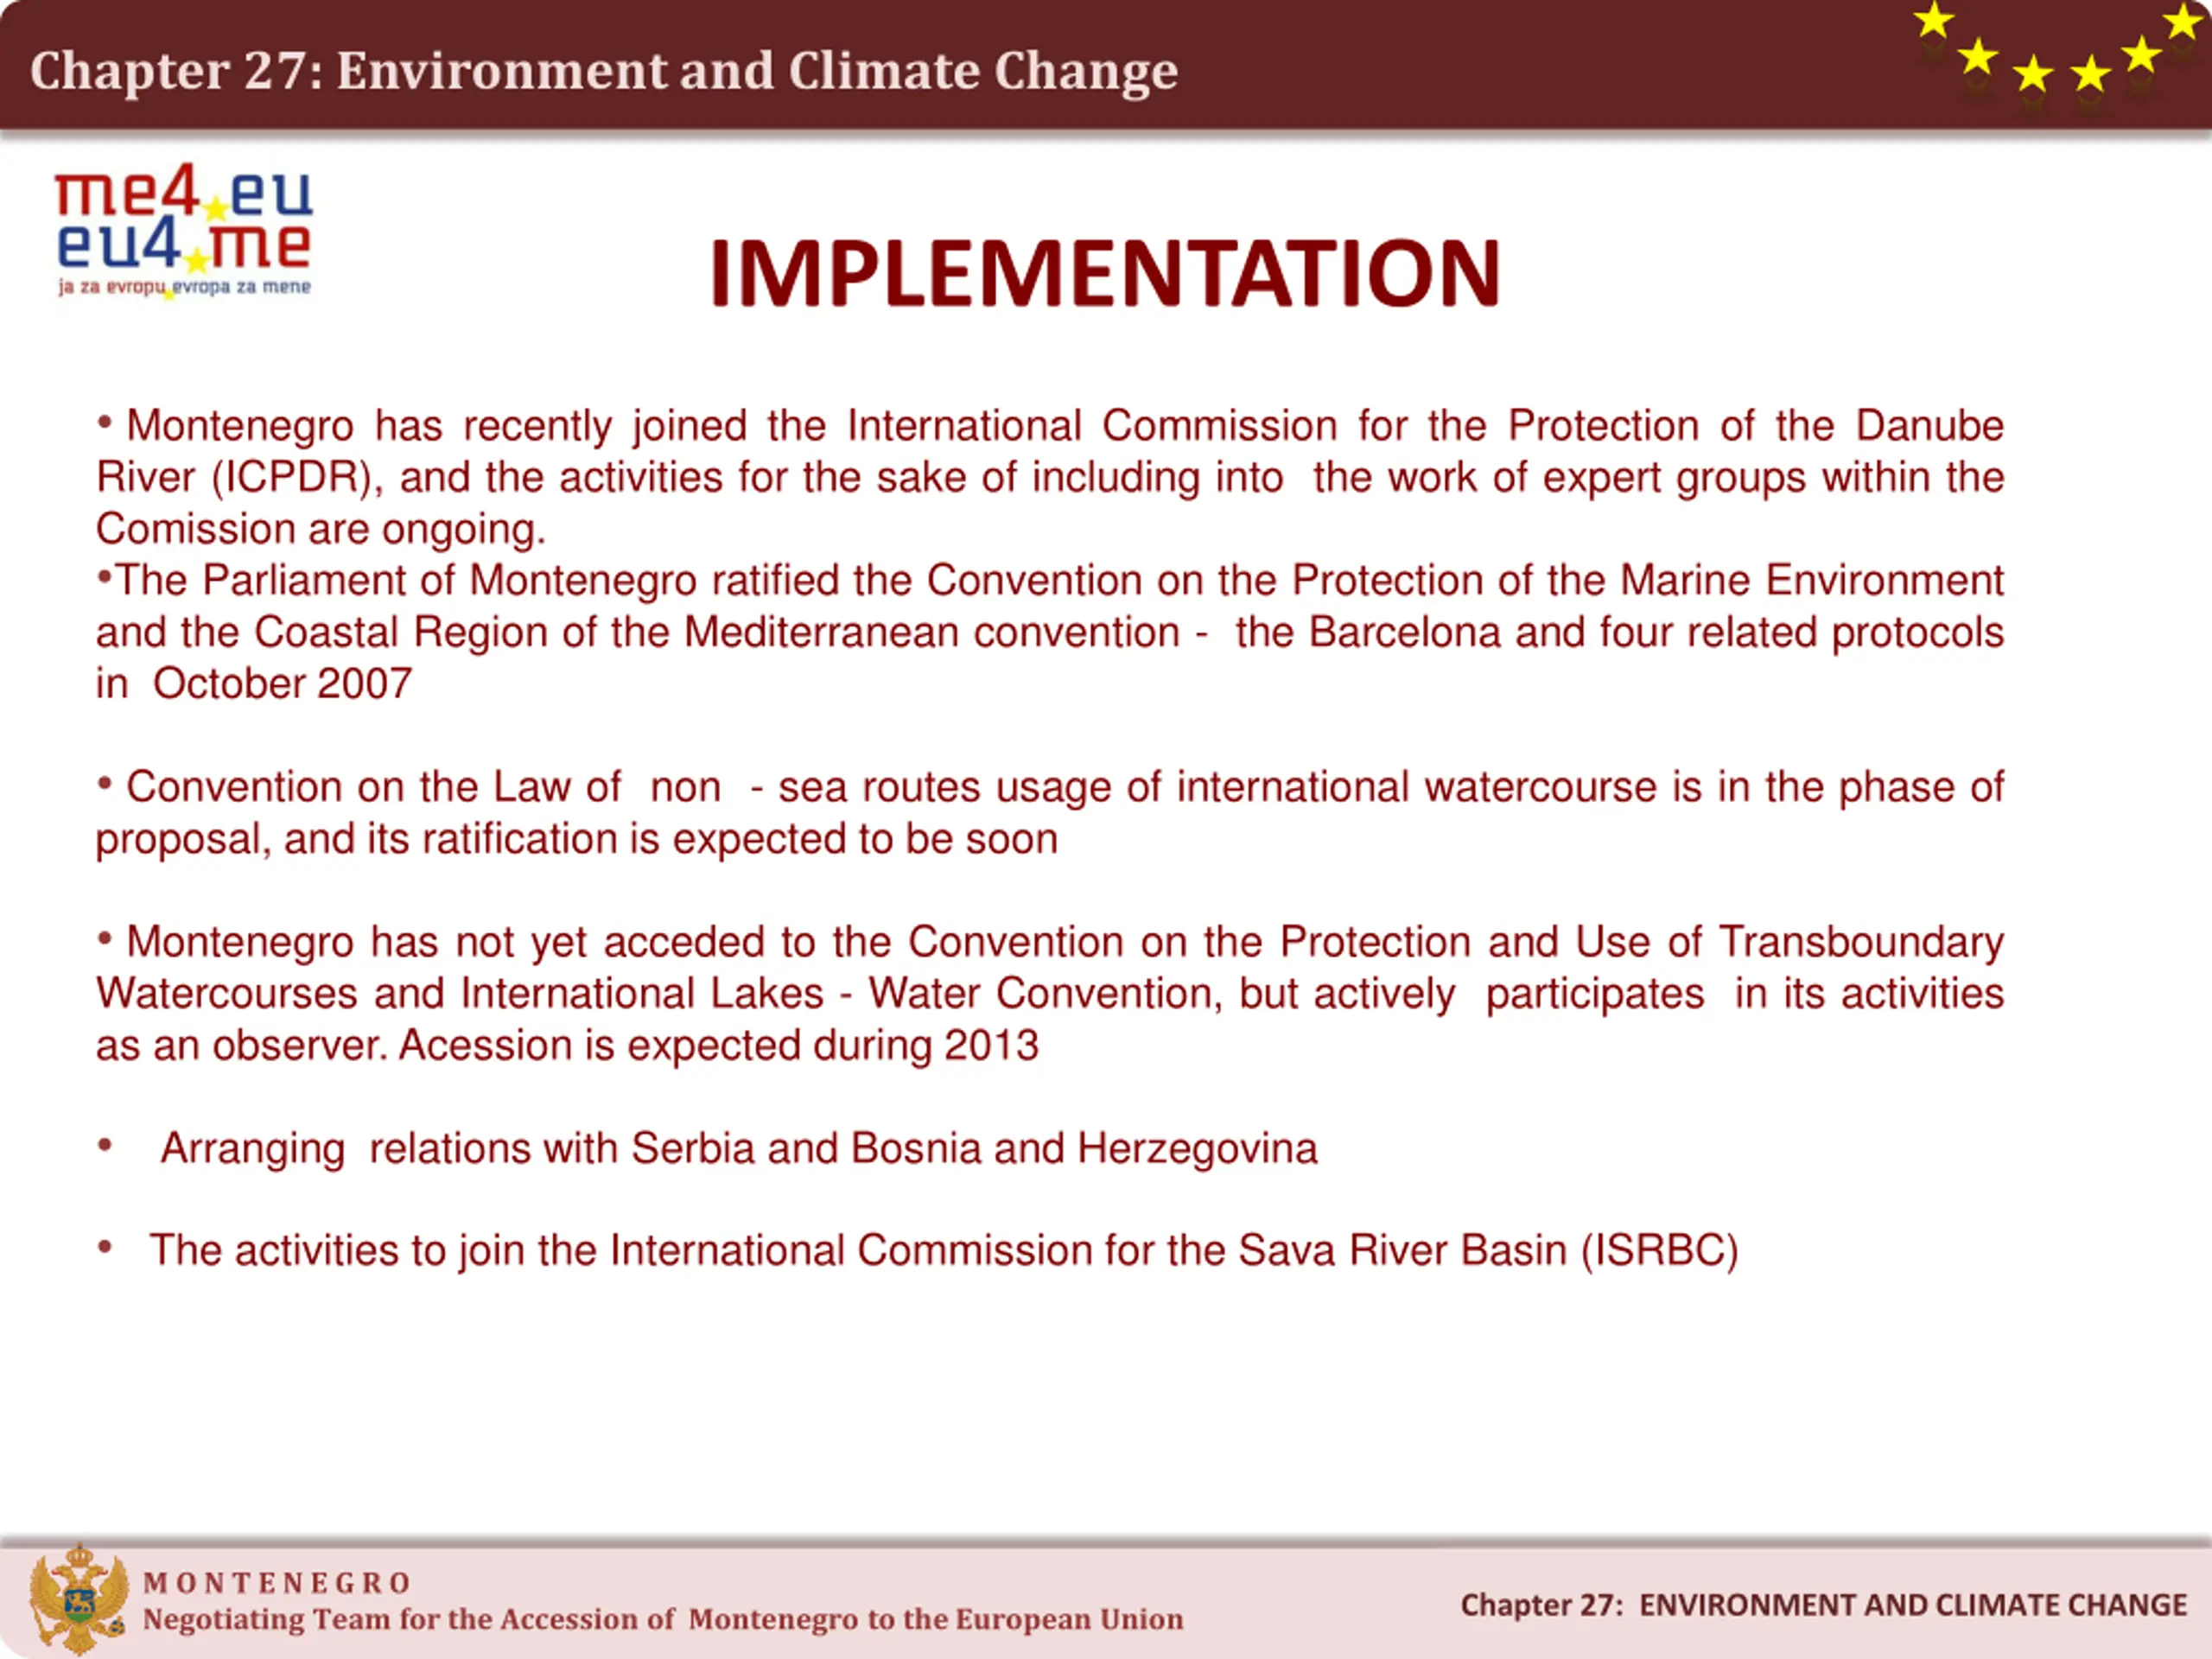Image resolution: width=2212 pixels, height=1659 pixels.
Task: Click the line 'proposal, and its ratification is expected'
Action: coord(576,839)
